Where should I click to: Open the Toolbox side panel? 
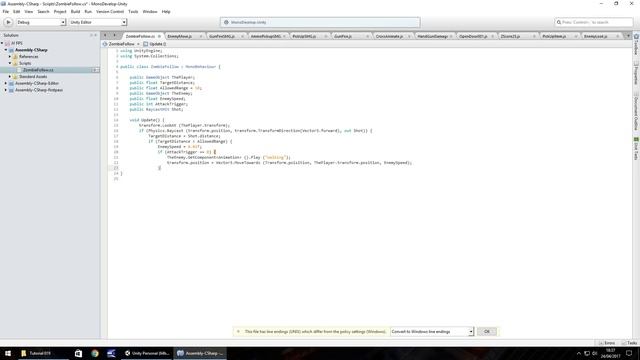[636, 44]
